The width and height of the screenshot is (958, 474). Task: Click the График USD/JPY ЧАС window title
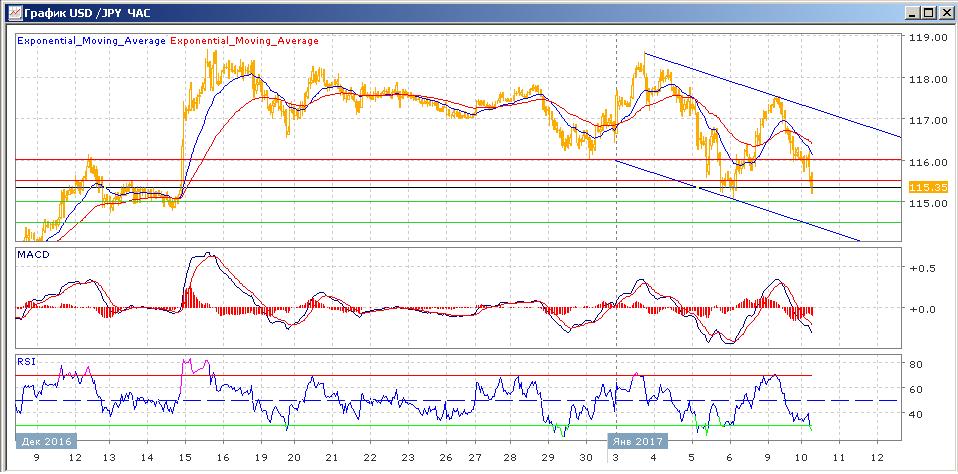tap(87, 13)
